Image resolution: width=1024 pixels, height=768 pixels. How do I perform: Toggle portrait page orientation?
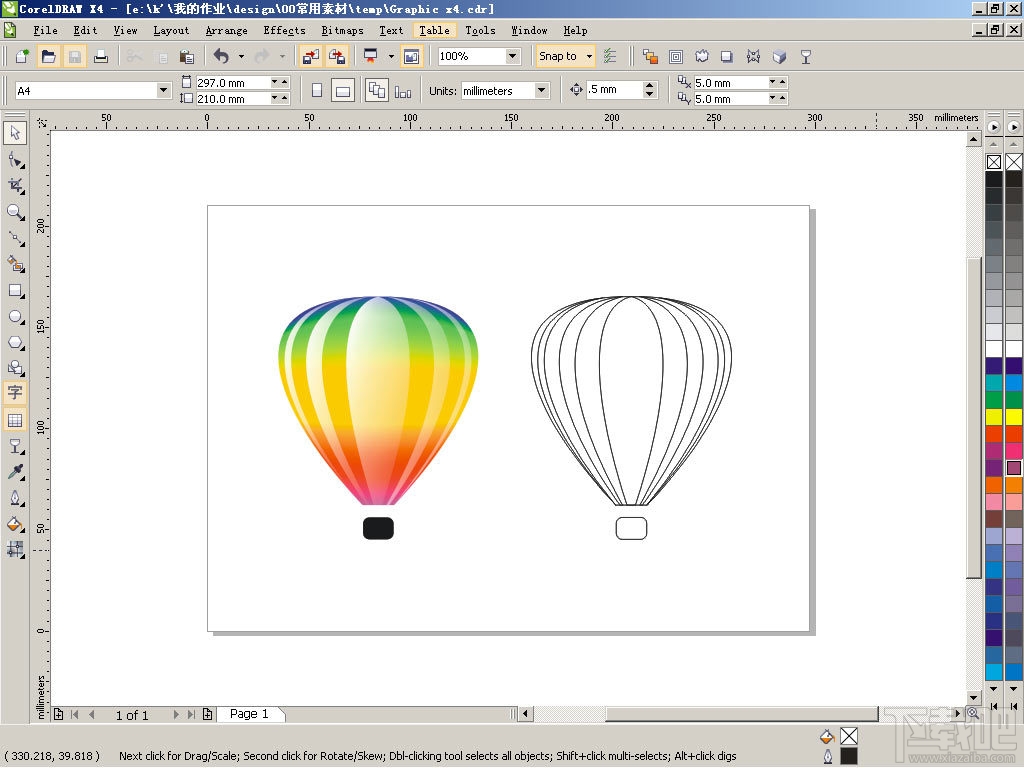pyautogui.click(x=316, y=90)
